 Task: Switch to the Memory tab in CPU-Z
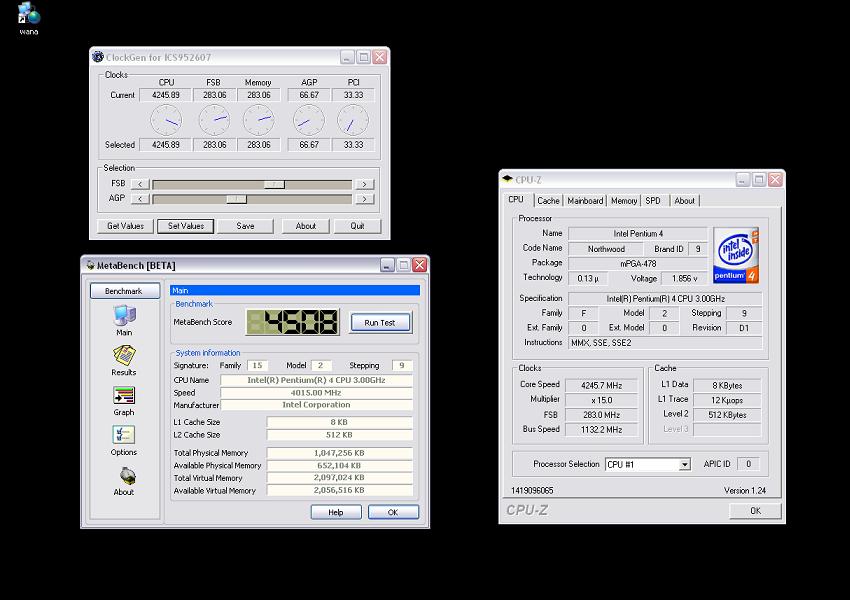tap(624, 201)
